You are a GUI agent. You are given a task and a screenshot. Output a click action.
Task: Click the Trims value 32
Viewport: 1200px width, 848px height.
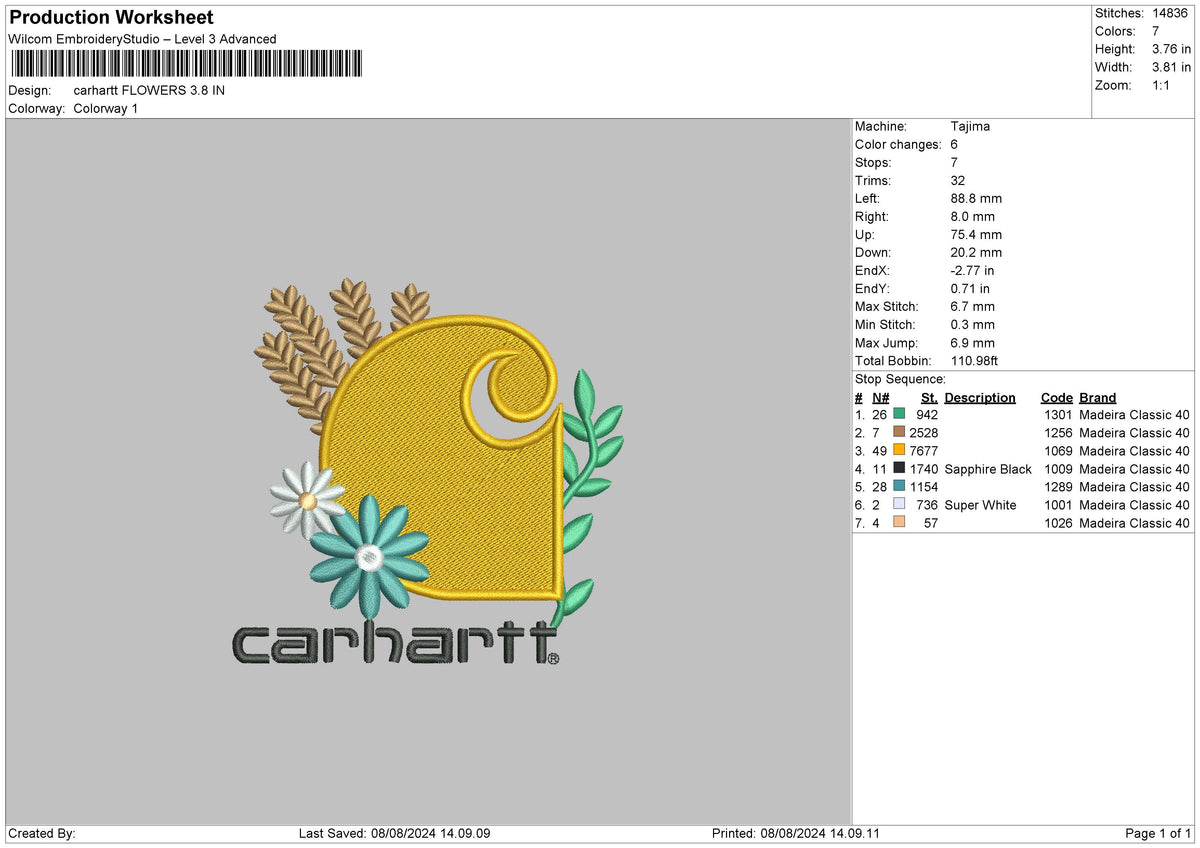pos(958,181)
